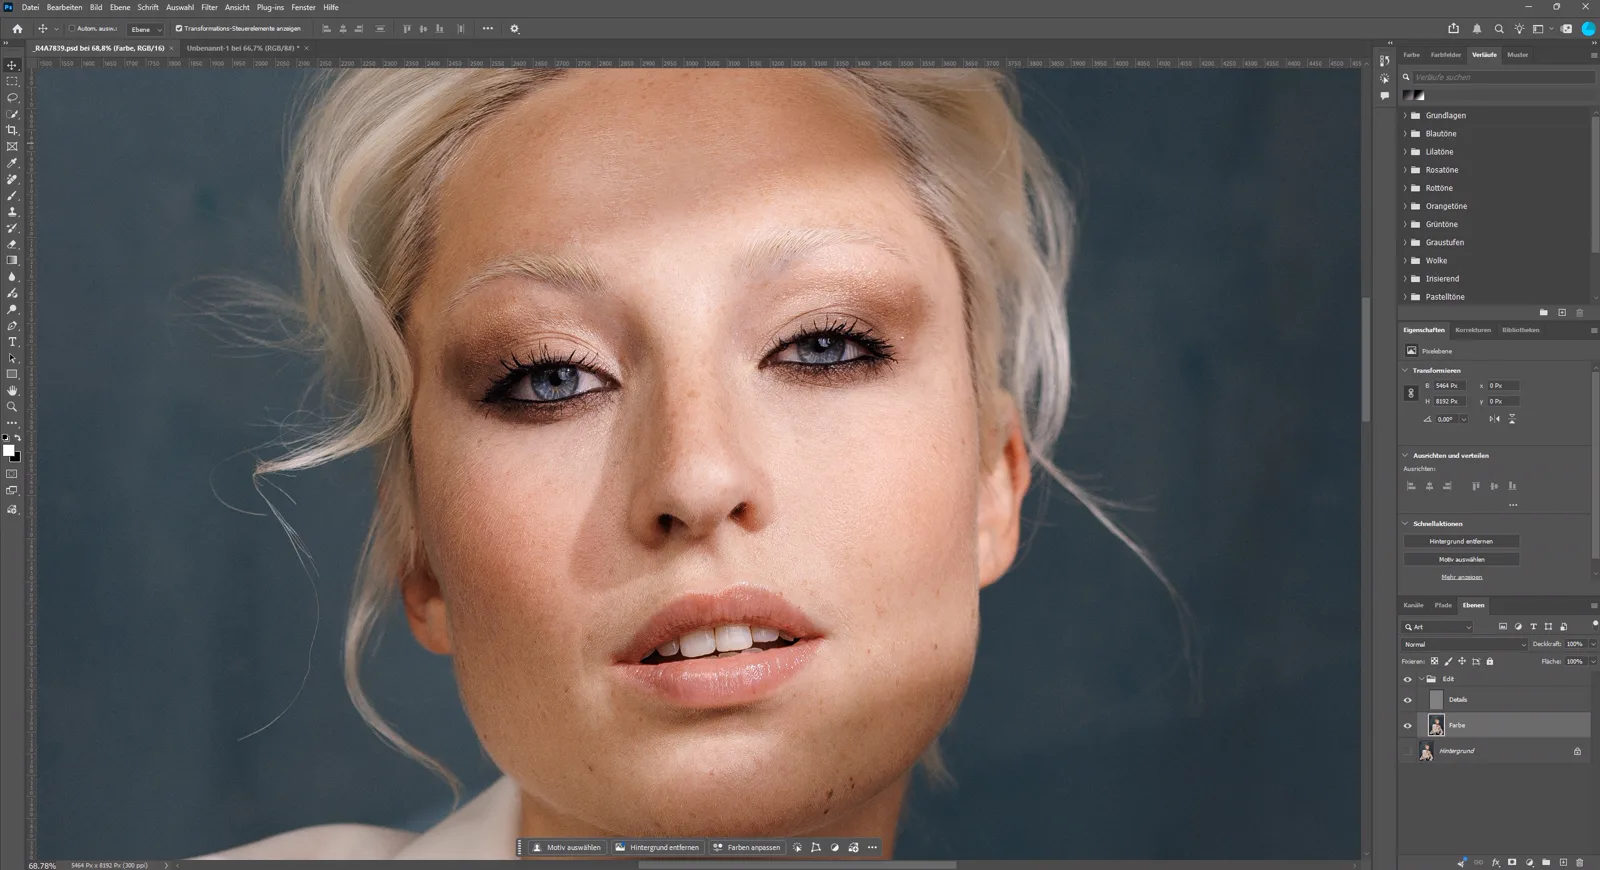Screen dimensions: 1600x870
Task: Open the Deckkraft opacity dropdown arrow
Action: (1593, 644)
